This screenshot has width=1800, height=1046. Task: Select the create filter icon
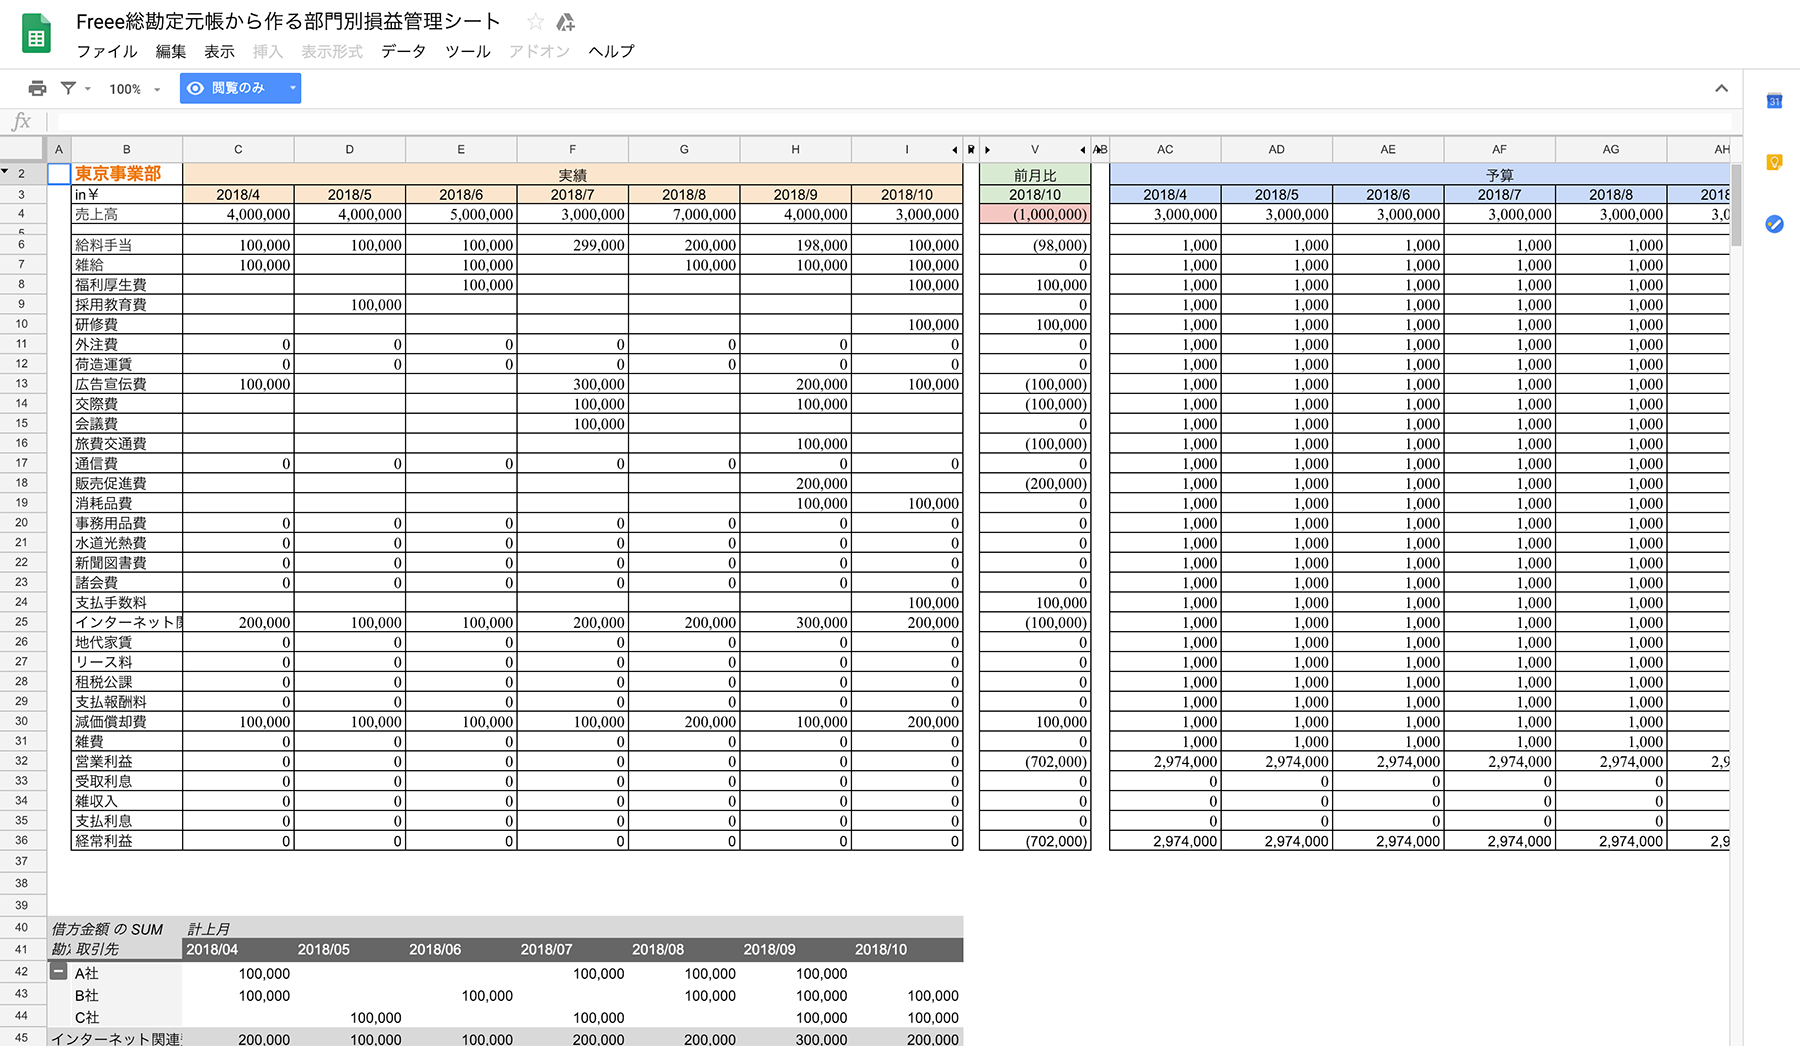tap(68, 88)
